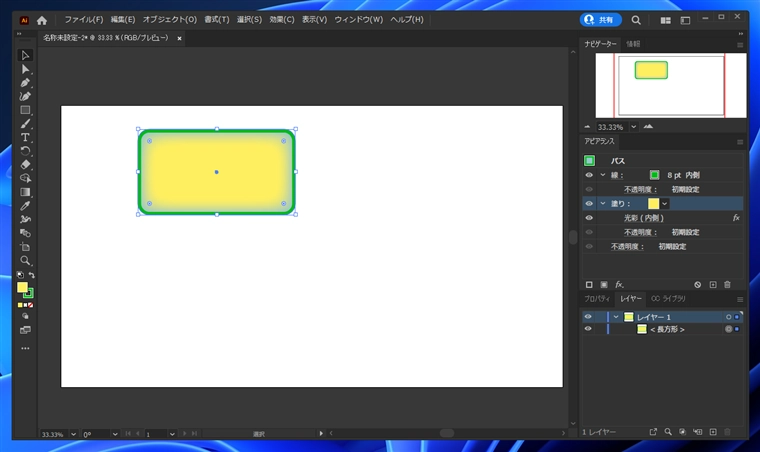This screenshot has width=760, height=452.
Task: Clear appearance with the no-symbol icon
Action: coord(697,284)
